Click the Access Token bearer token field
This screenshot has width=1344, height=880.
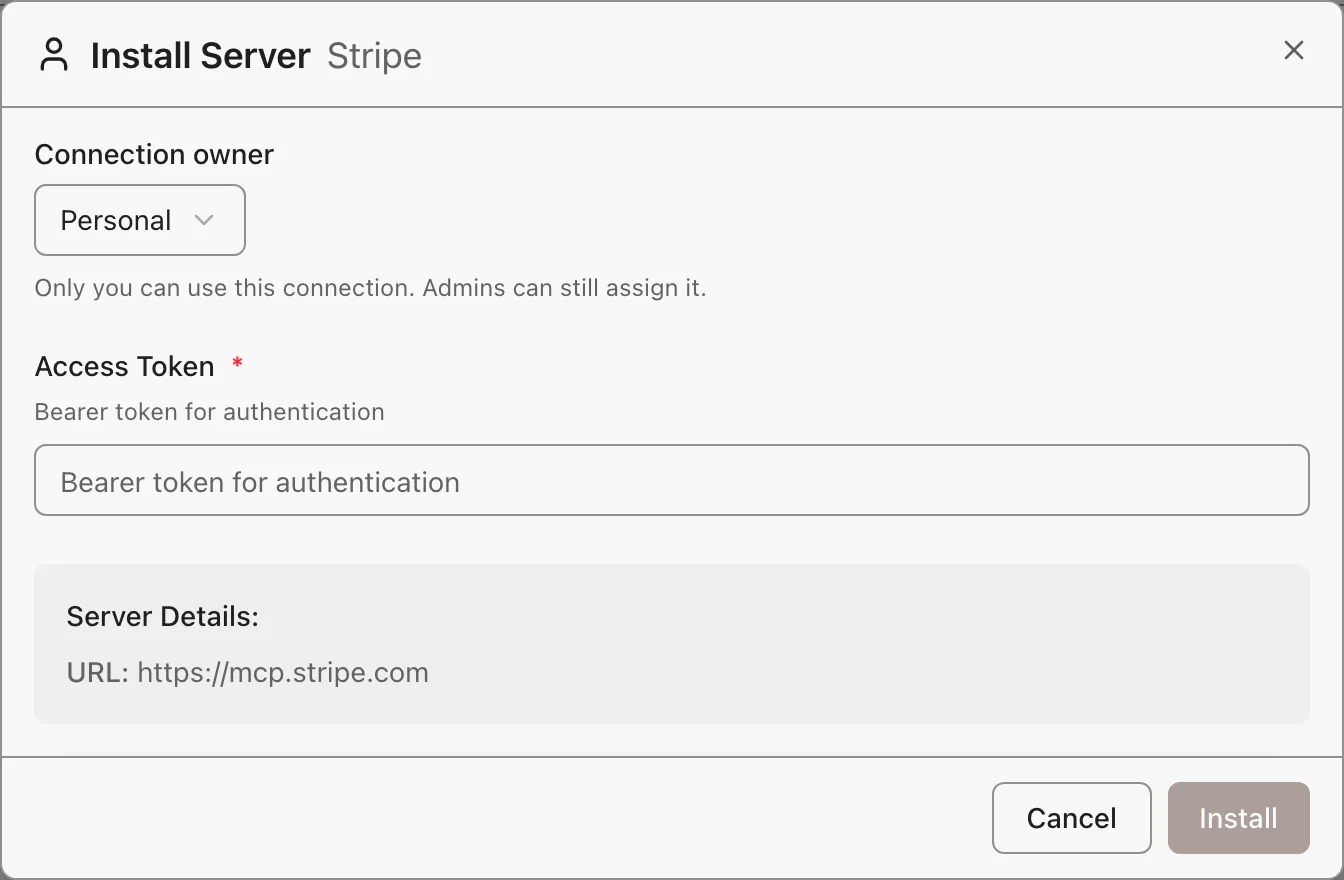click(672, 480)
